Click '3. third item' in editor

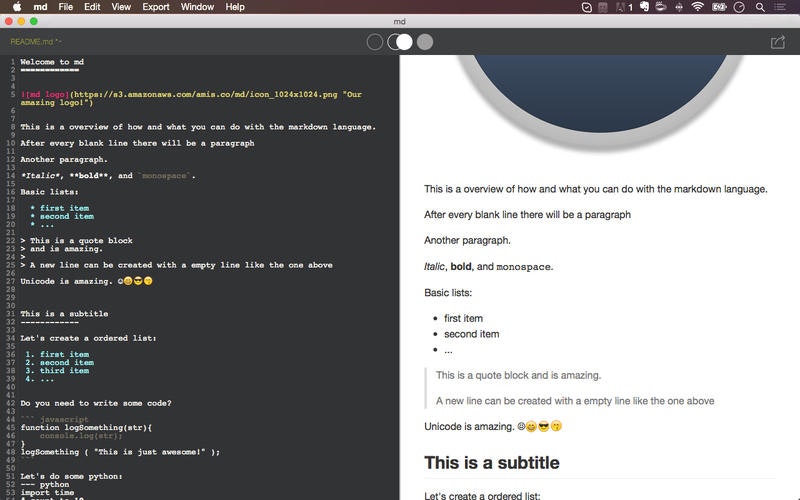pos(57,370)
